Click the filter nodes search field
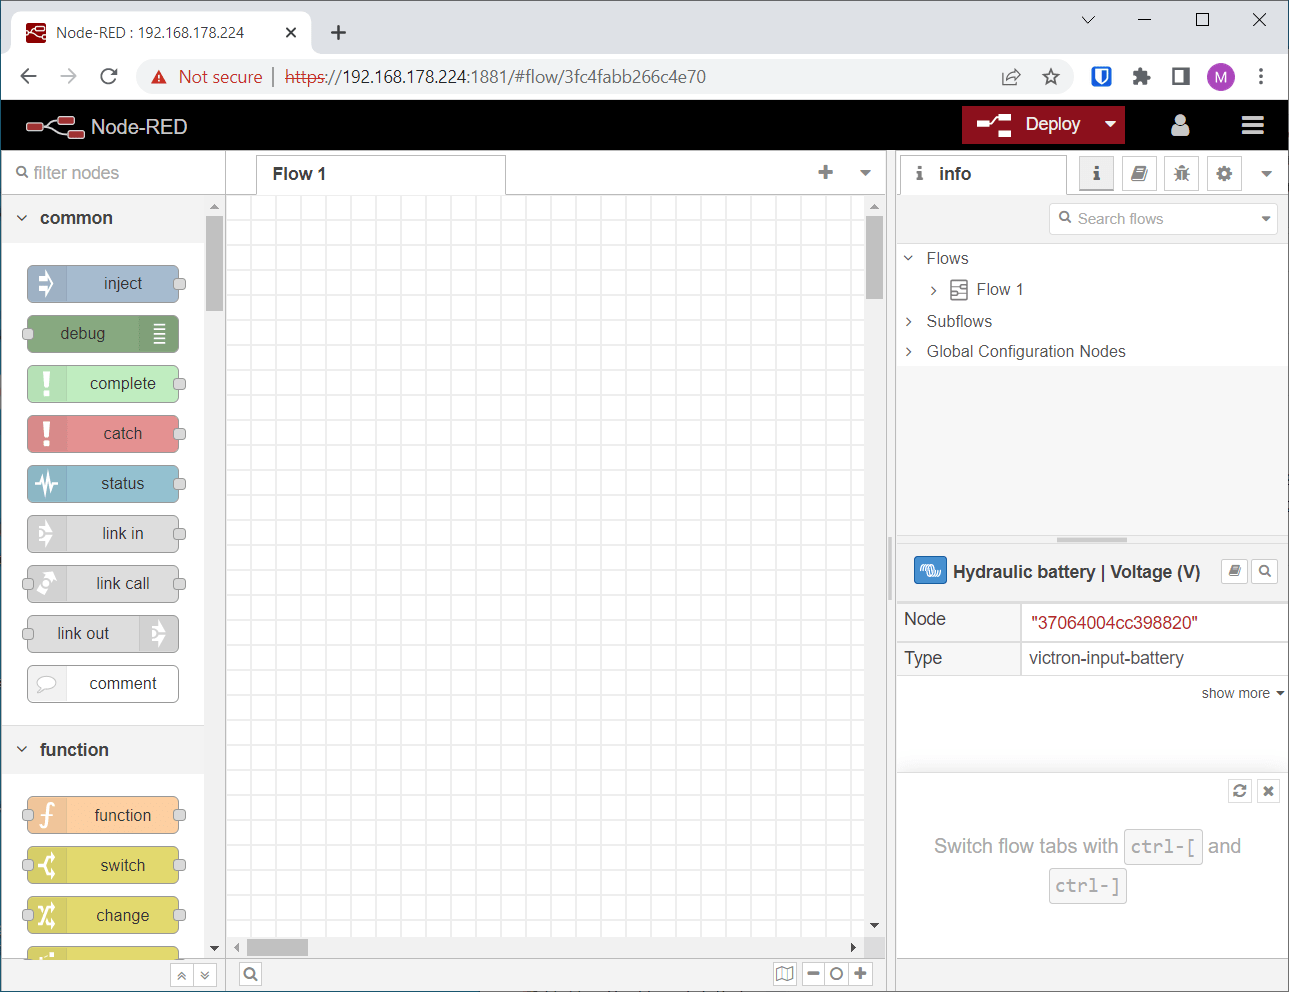1289x992 pixels. click(114, 173)
